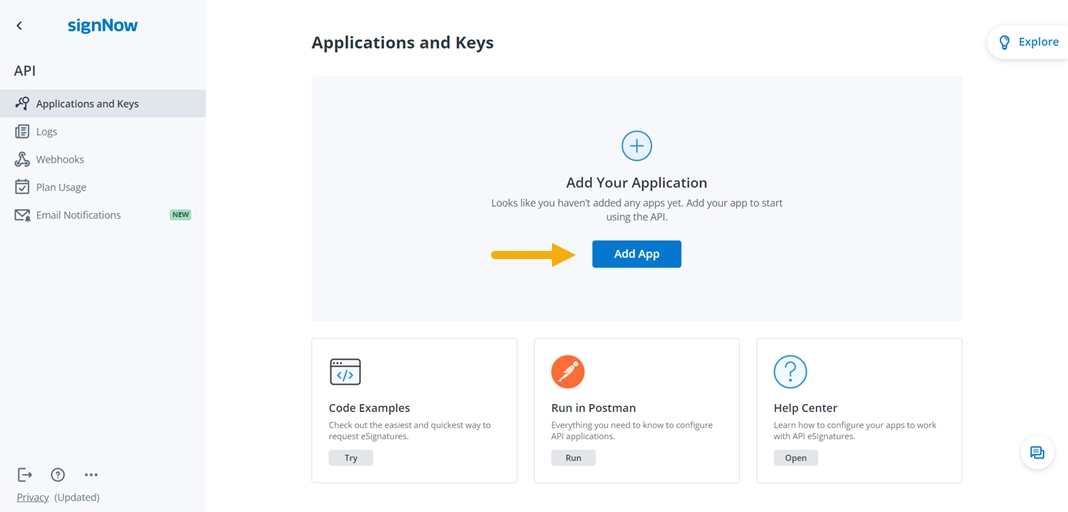Click the Applications and Keys key icon
The image size is (1068, 512).
click(x=22, y=103)
